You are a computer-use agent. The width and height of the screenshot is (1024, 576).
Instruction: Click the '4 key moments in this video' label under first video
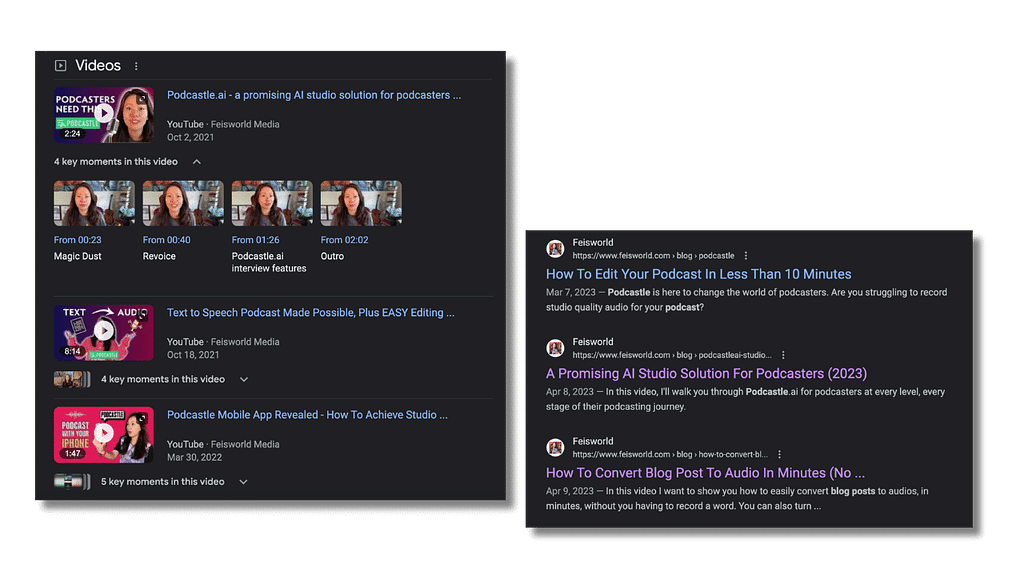116,161
